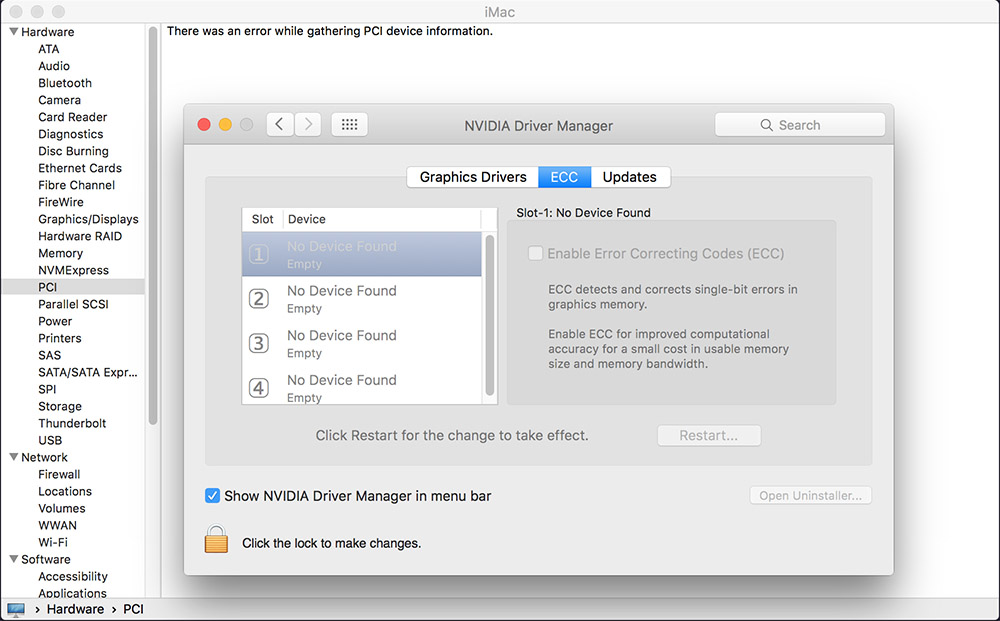Select Wi-Fi under Network
1000x621 pixels.
(x=53, y=542)
